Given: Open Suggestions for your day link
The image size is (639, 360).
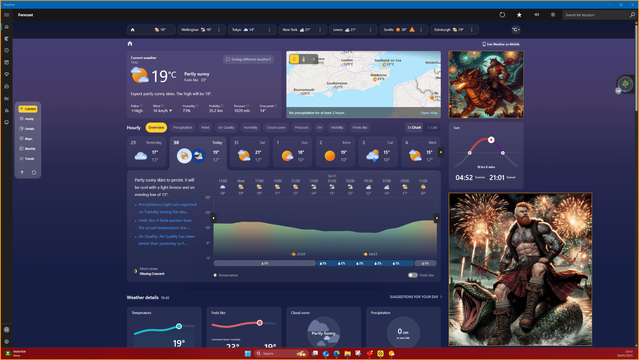Looking at the screenshot, I should (416, 297).
